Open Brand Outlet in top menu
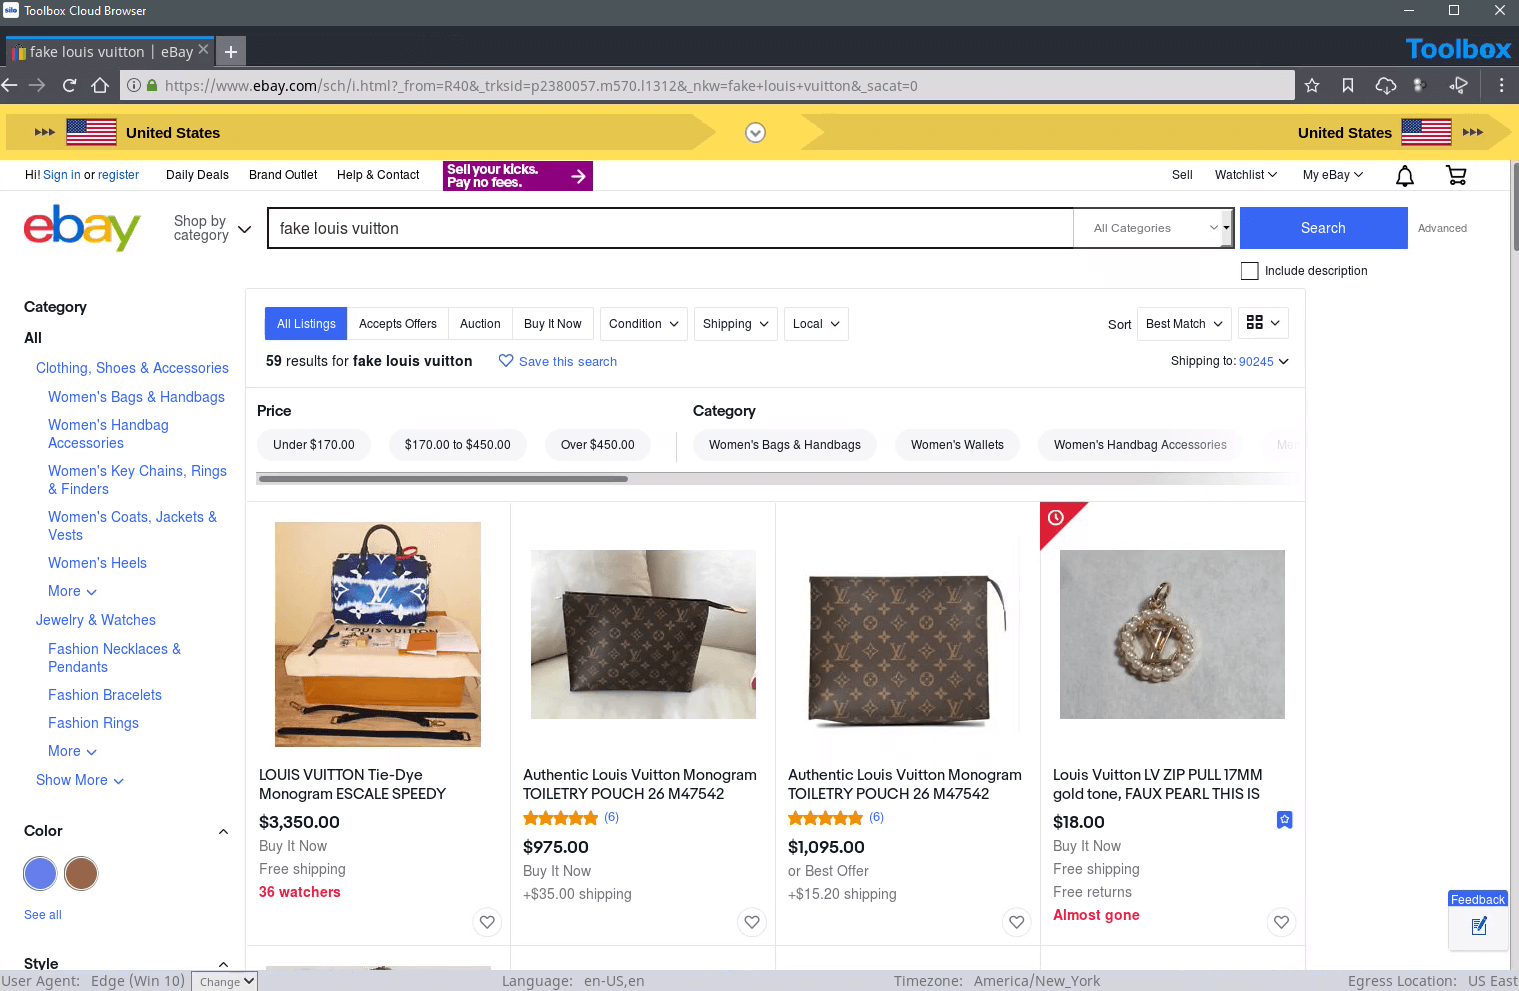 click(283, 175)
